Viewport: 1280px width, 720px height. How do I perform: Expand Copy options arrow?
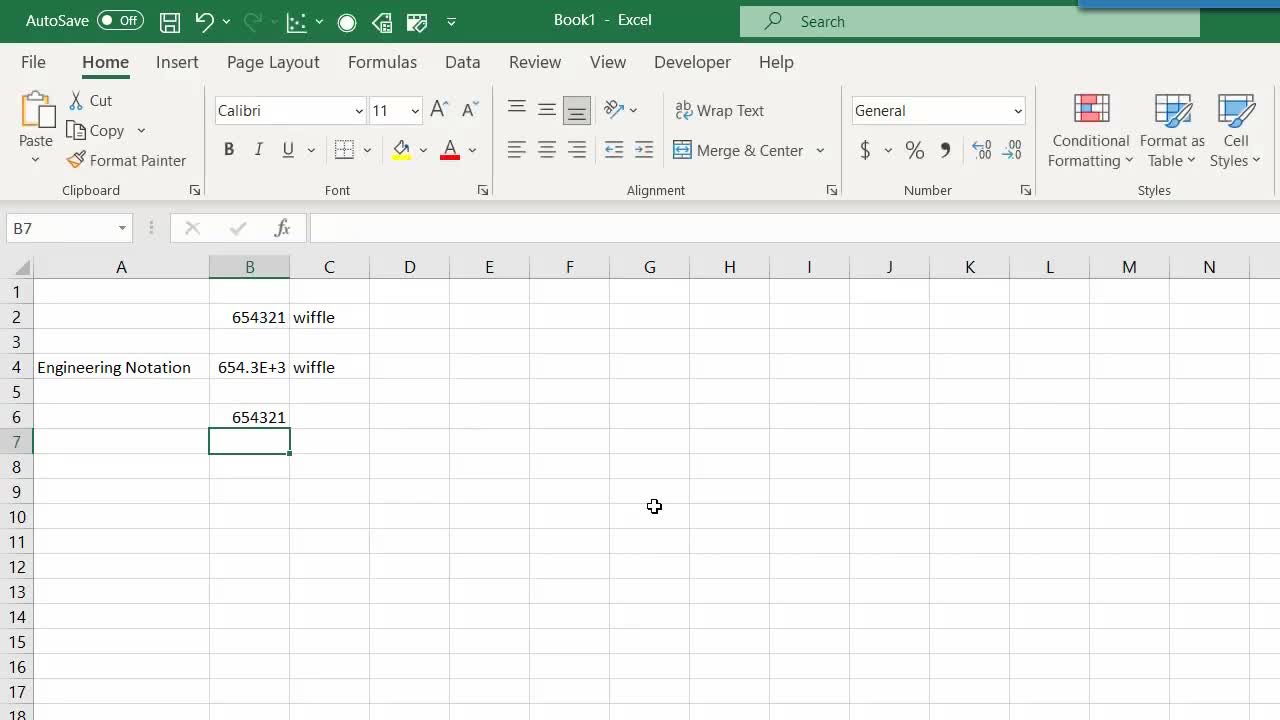point(141,130)
